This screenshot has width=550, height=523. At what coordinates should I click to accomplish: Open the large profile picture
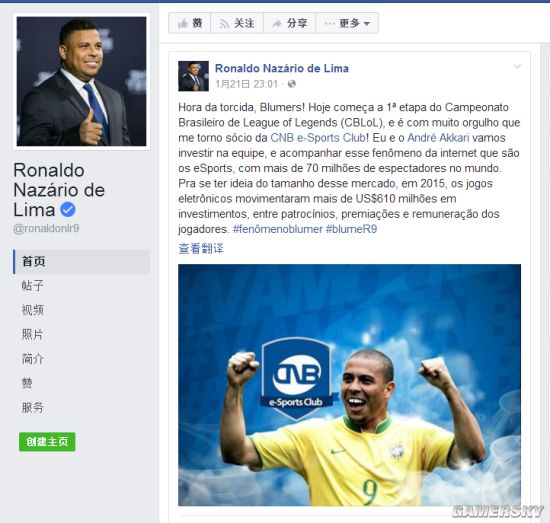click(81, 81)
